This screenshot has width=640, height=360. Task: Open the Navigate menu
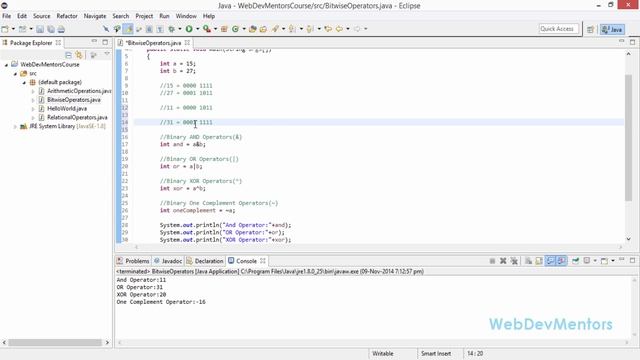click(95, 16)
